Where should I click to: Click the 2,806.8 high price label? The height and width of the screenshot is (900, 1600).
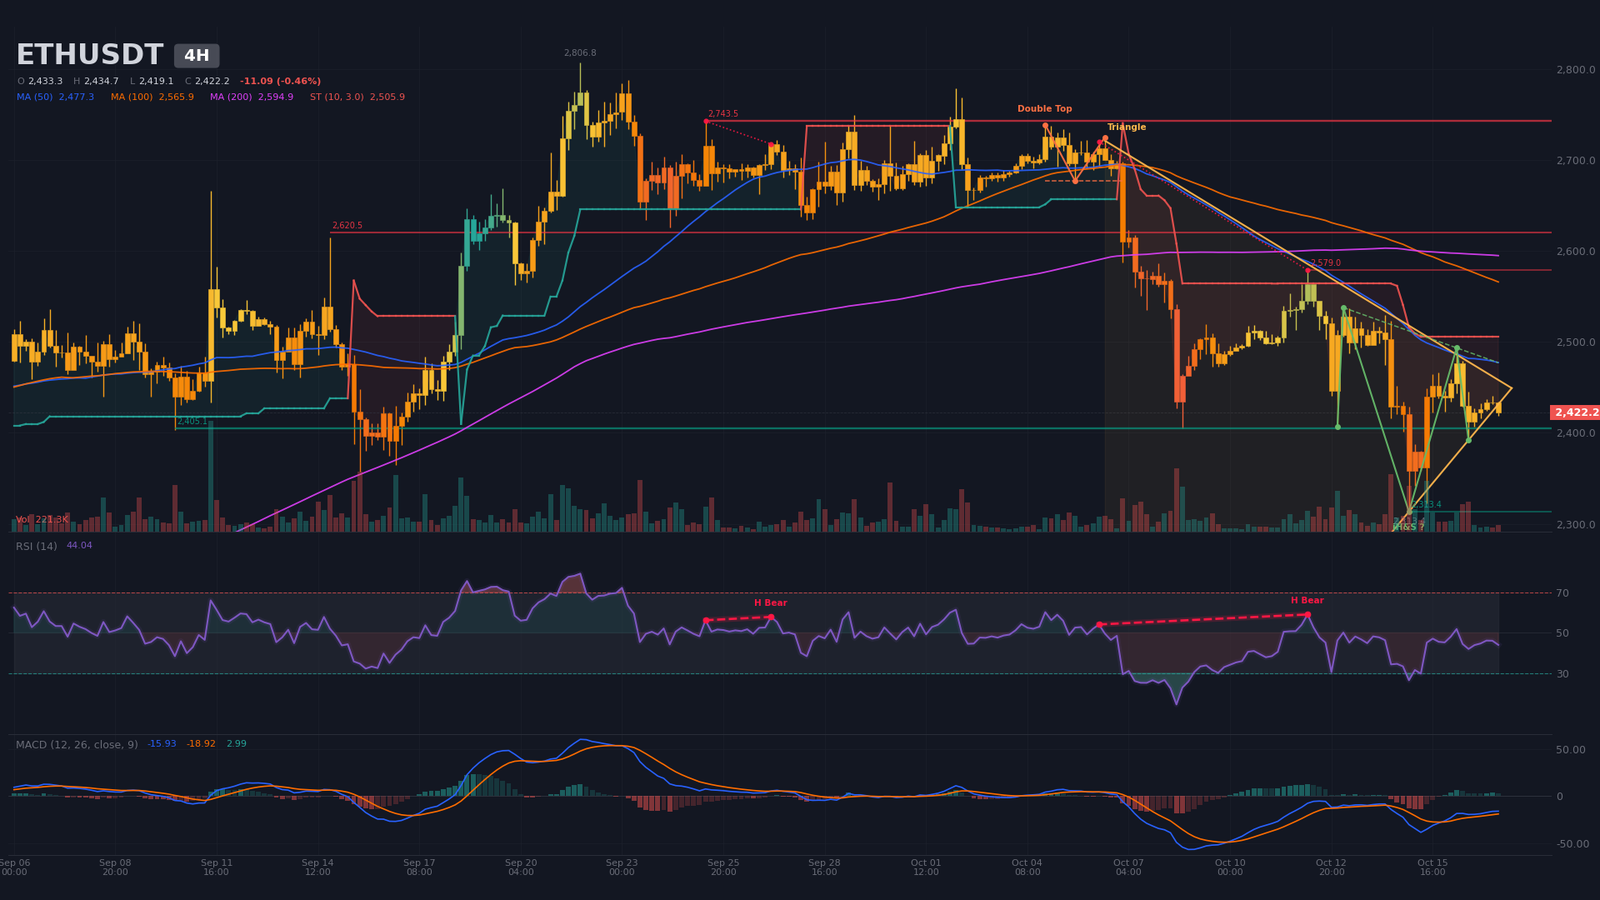pyautogui.click(x=579, y=53)
